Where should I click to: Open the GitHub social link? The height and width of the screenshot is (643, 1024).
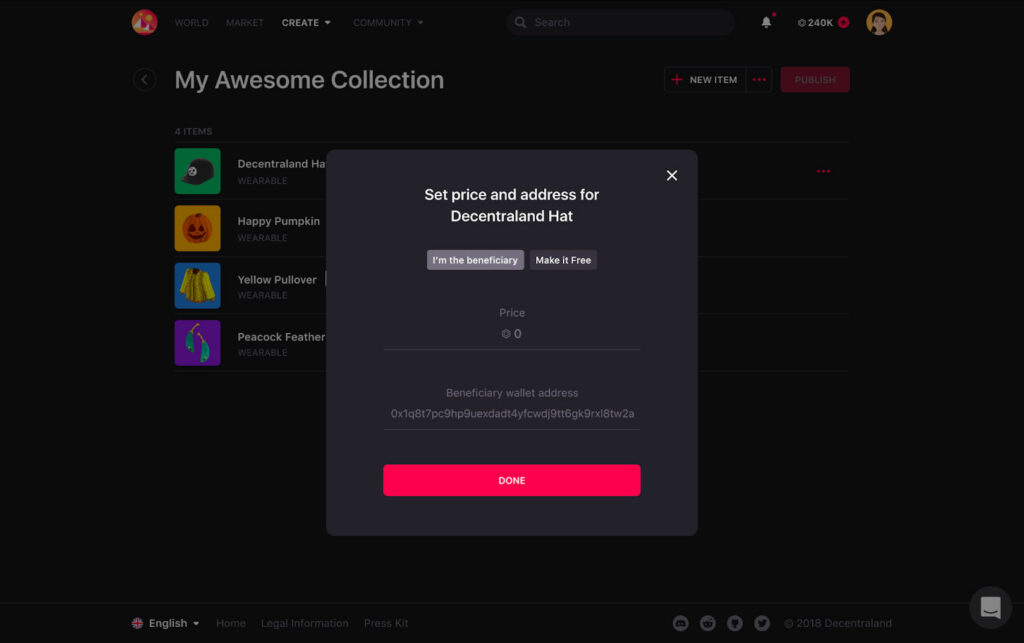(x=735, y=623)
